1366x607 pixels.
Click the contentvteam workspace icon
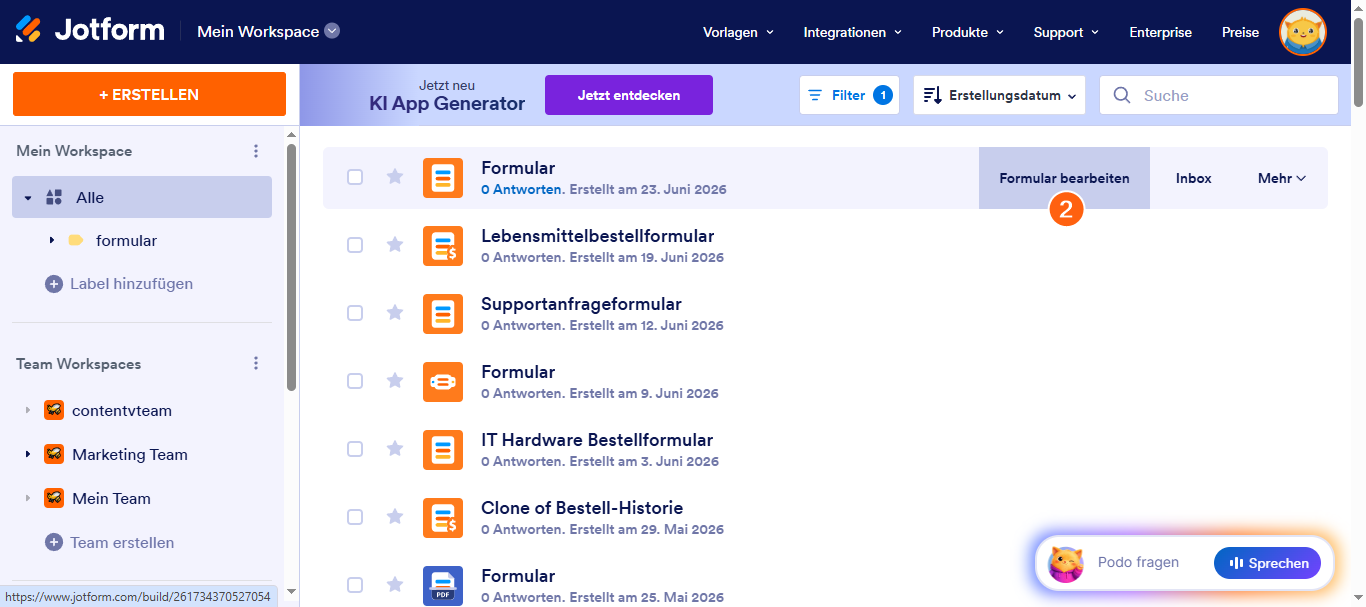[x=54, y=410]
